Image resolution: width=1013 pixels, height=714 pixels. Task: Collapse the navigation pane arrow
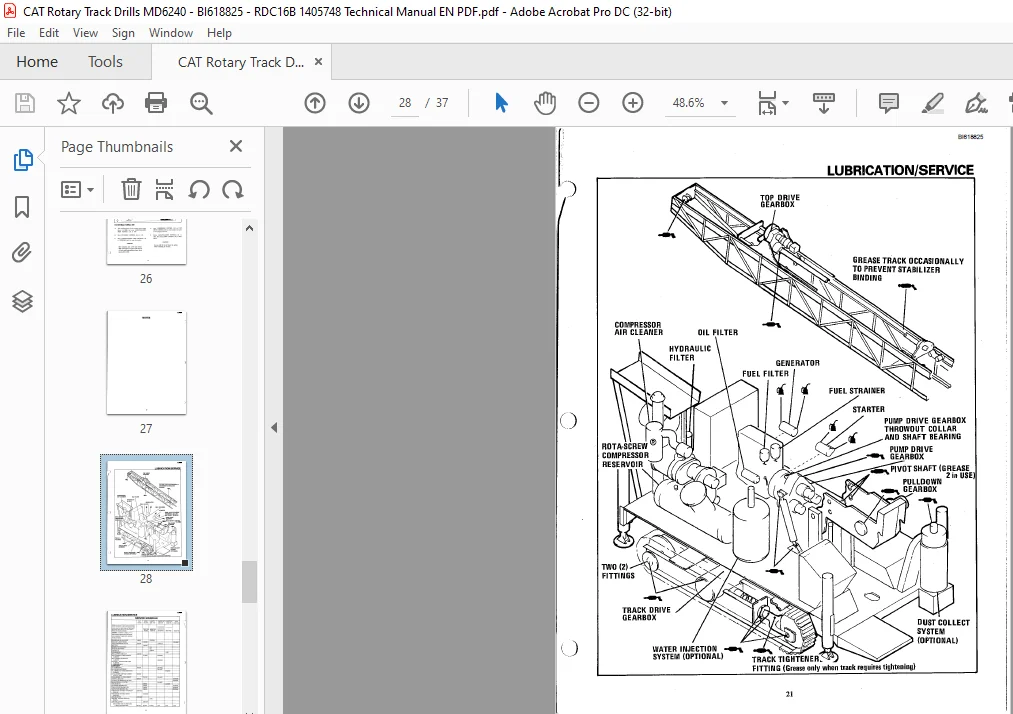tap(274, 427)
